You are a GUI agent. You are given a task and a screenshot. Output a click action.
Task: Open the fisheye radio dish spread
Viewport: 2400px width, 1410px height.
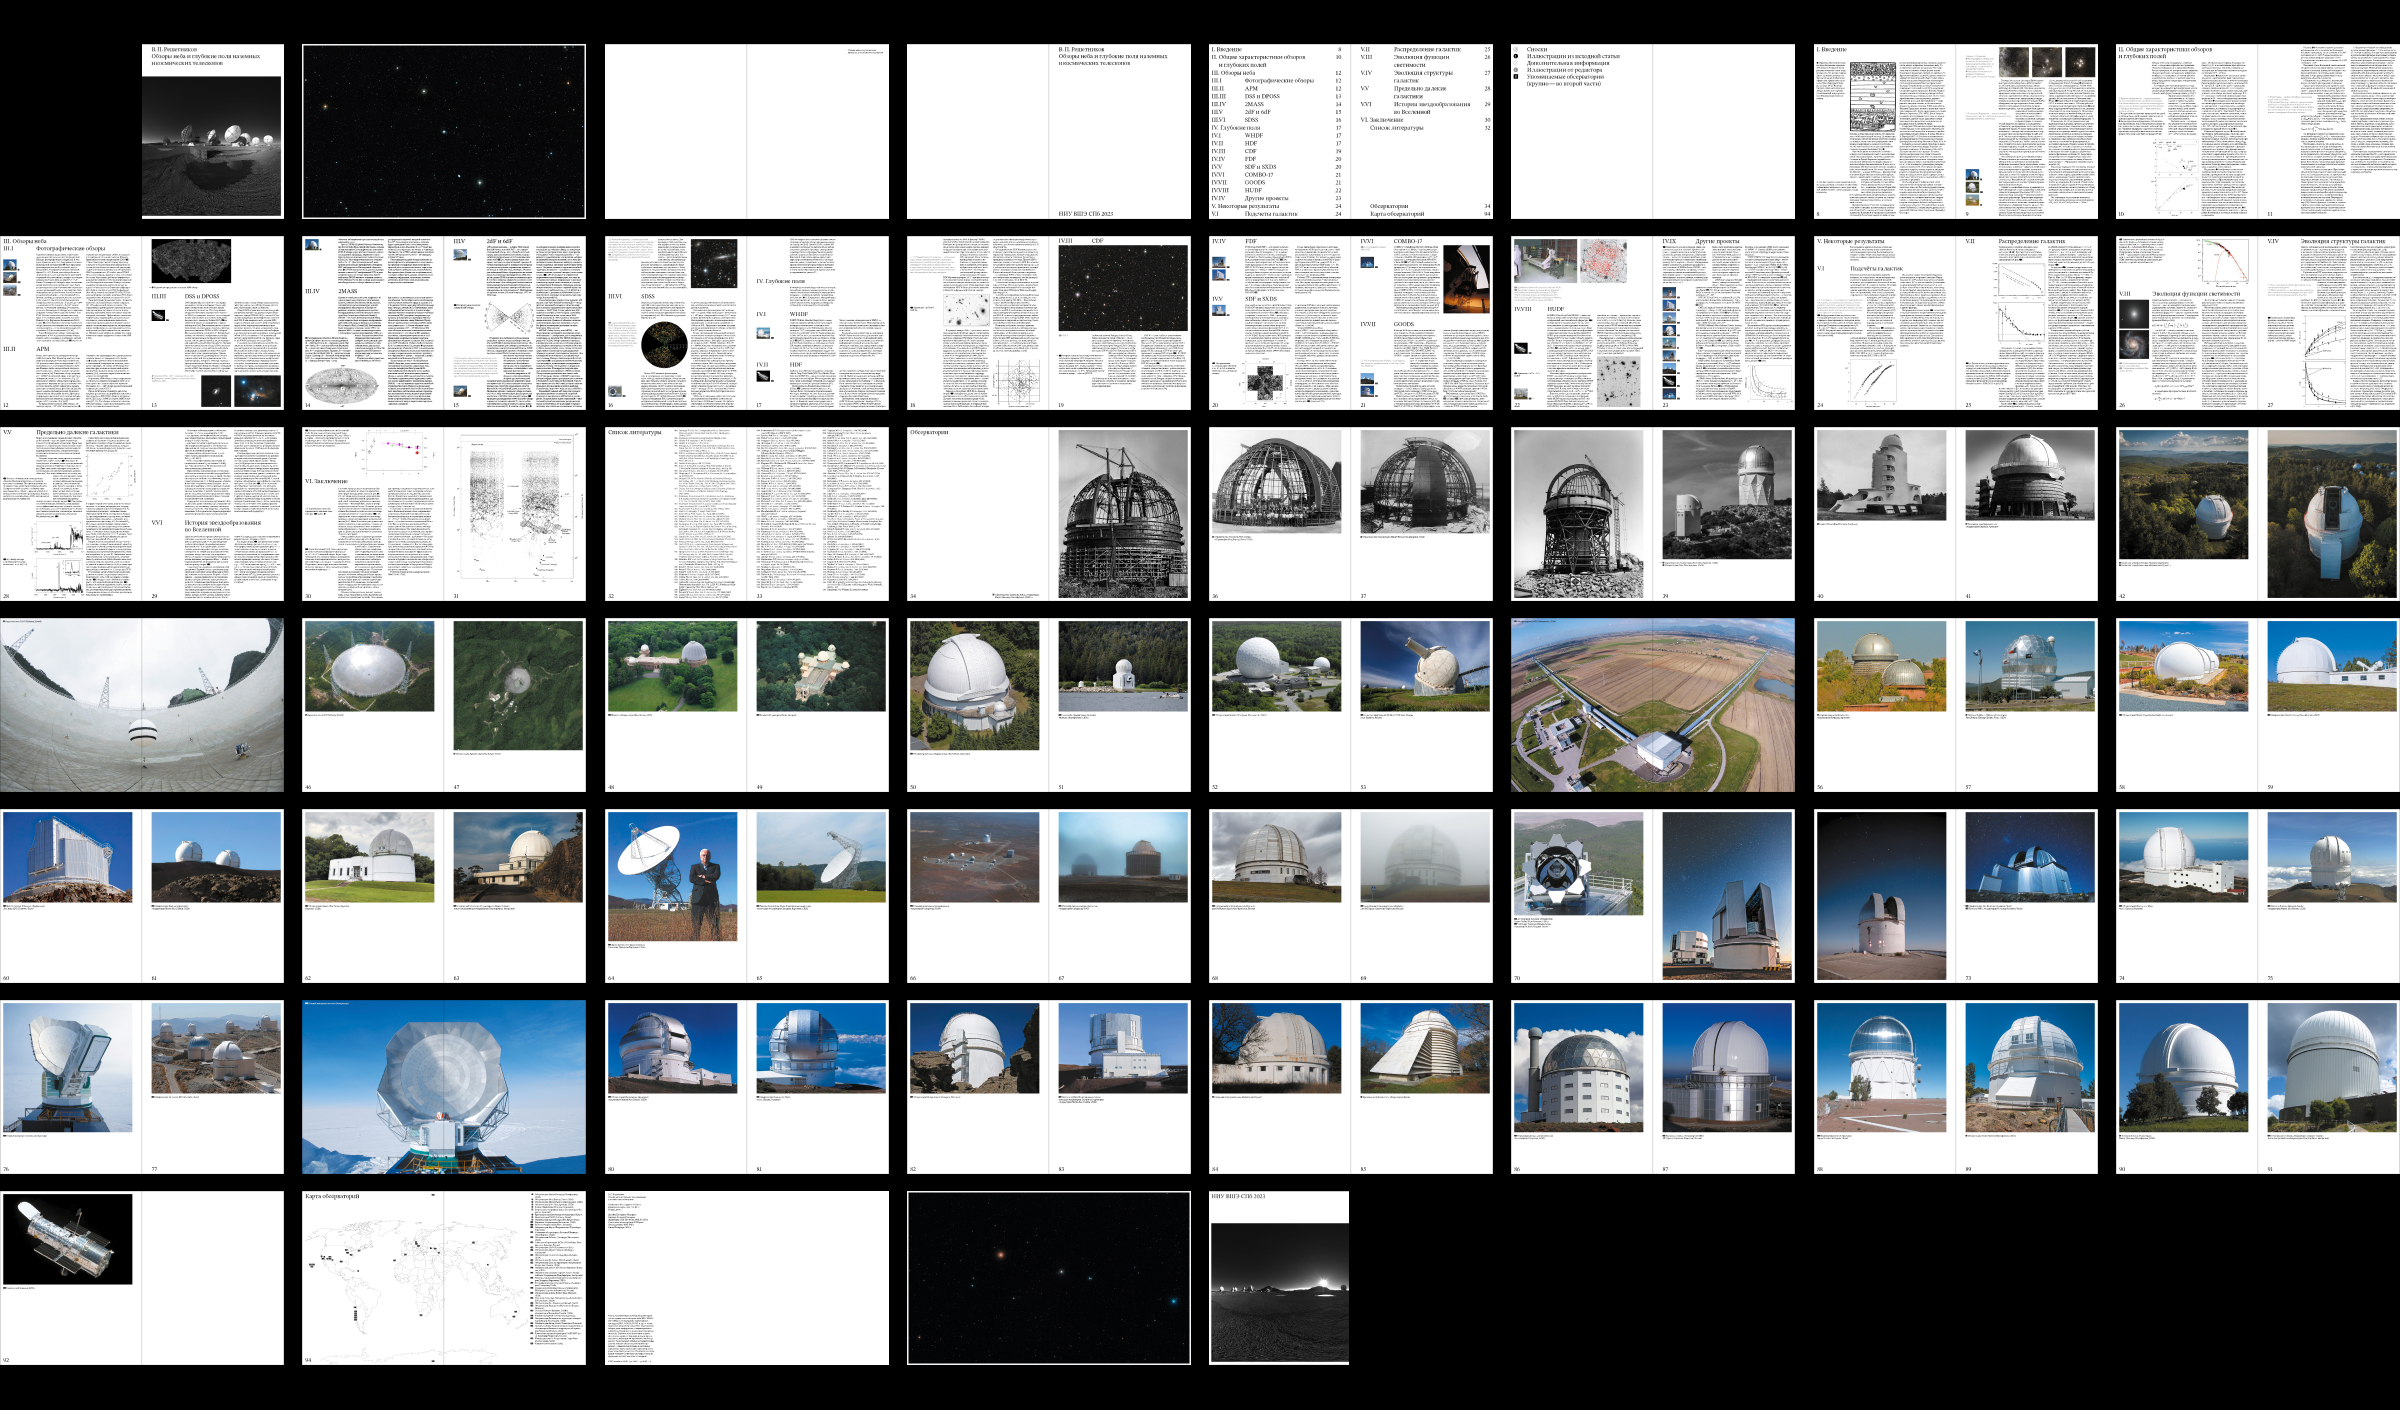click(x=142, y=705)
